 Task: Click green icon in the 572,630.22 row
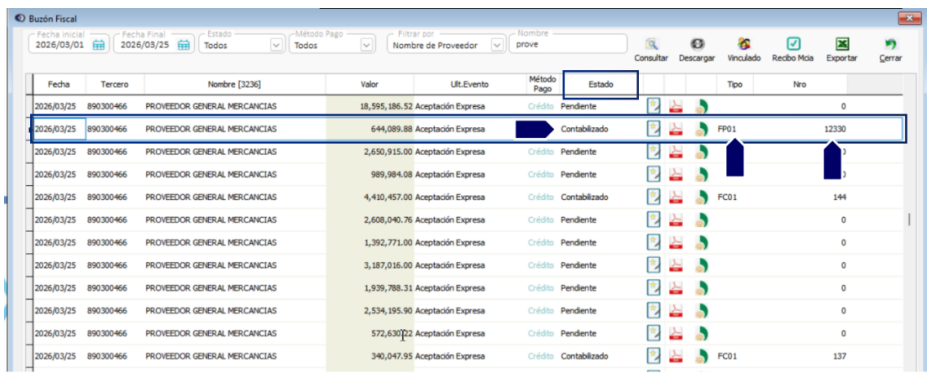701,333
